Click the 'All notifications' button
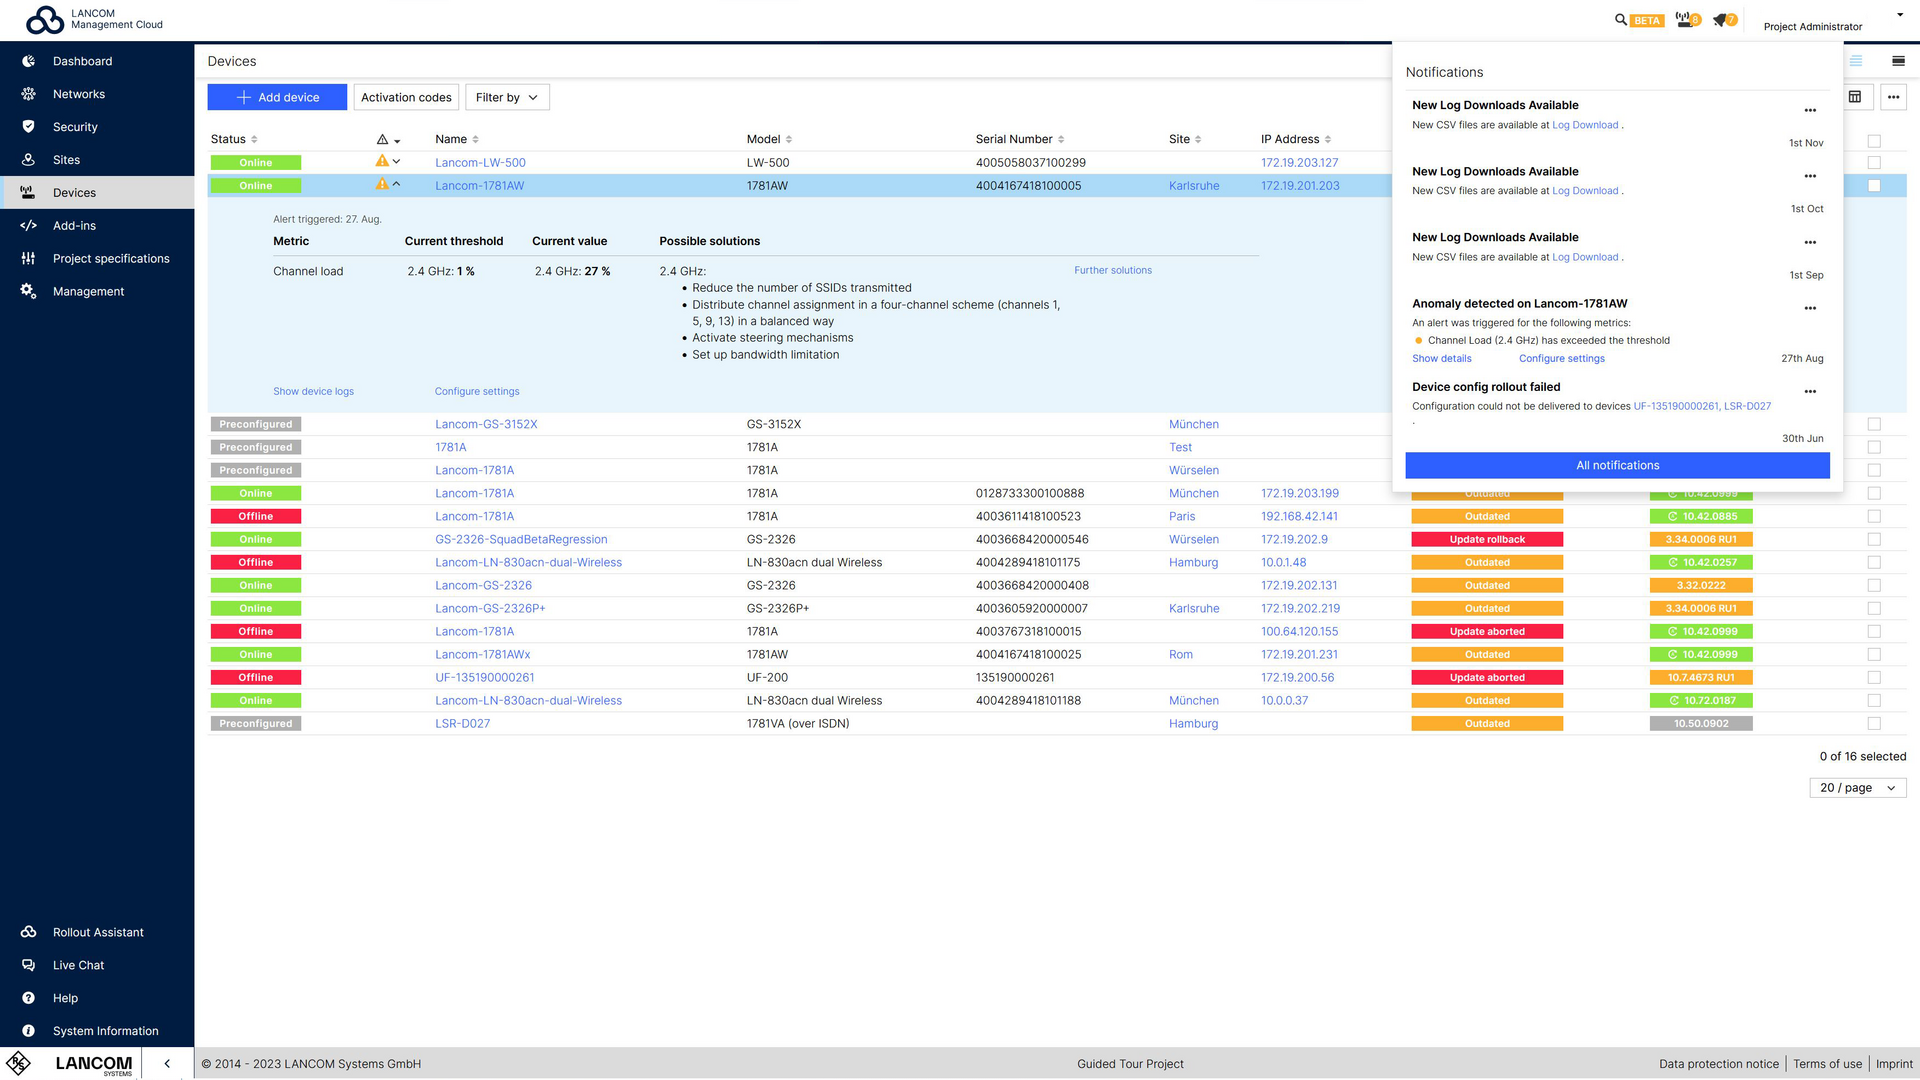Viewport: 1920px width, 1080px height. point(1617,465)
